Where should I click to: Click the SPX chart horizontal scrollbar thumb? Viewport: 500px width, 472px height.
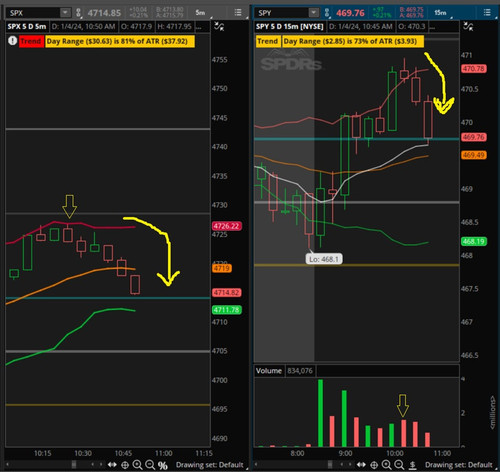point(74,464)
